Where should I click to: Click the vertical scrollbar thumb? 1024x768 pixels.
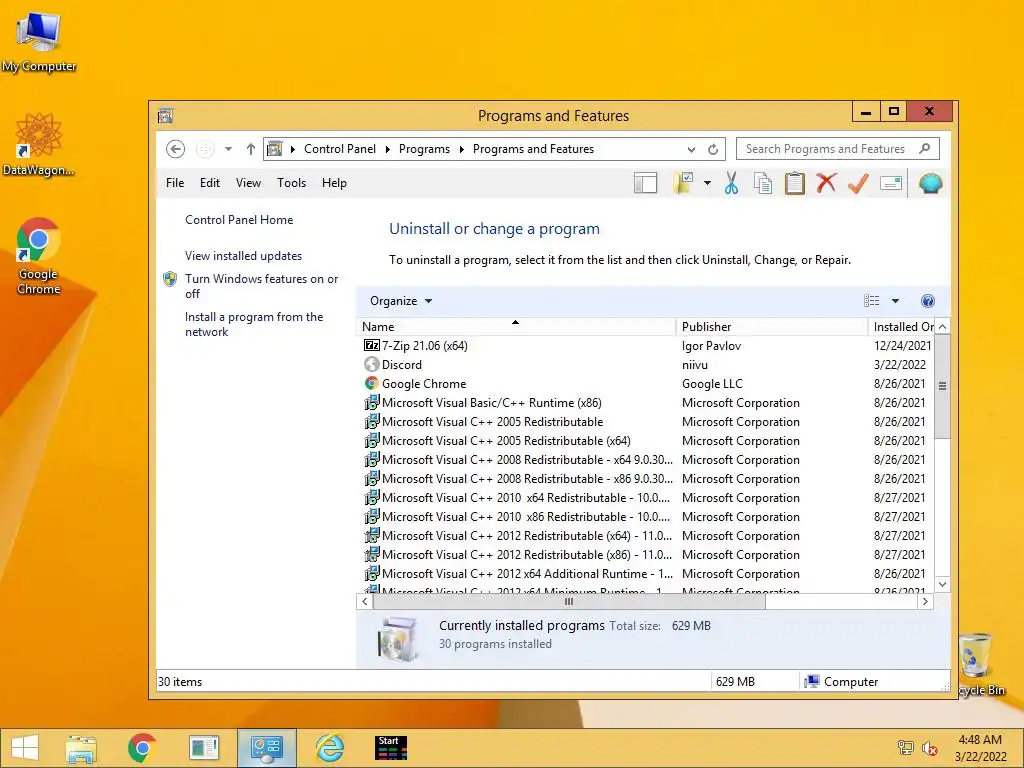pos(942,386)
